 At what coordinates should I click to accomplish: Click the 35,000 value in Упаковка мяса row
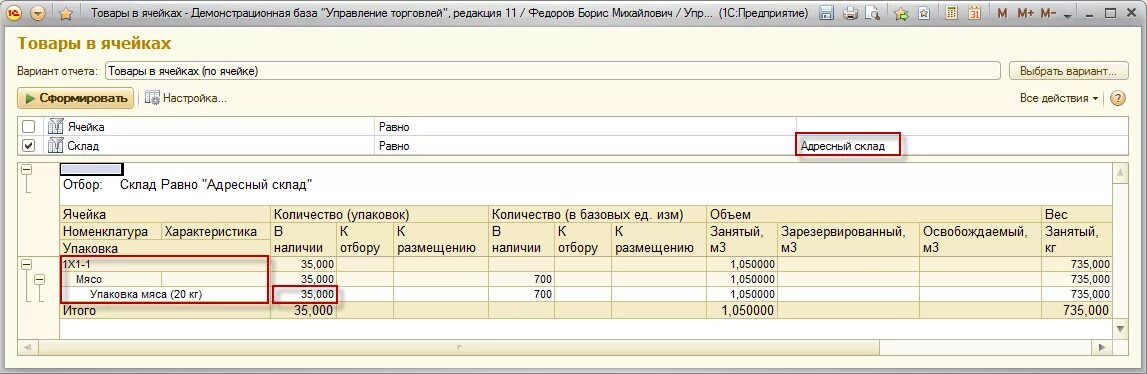tap(318, 294)
